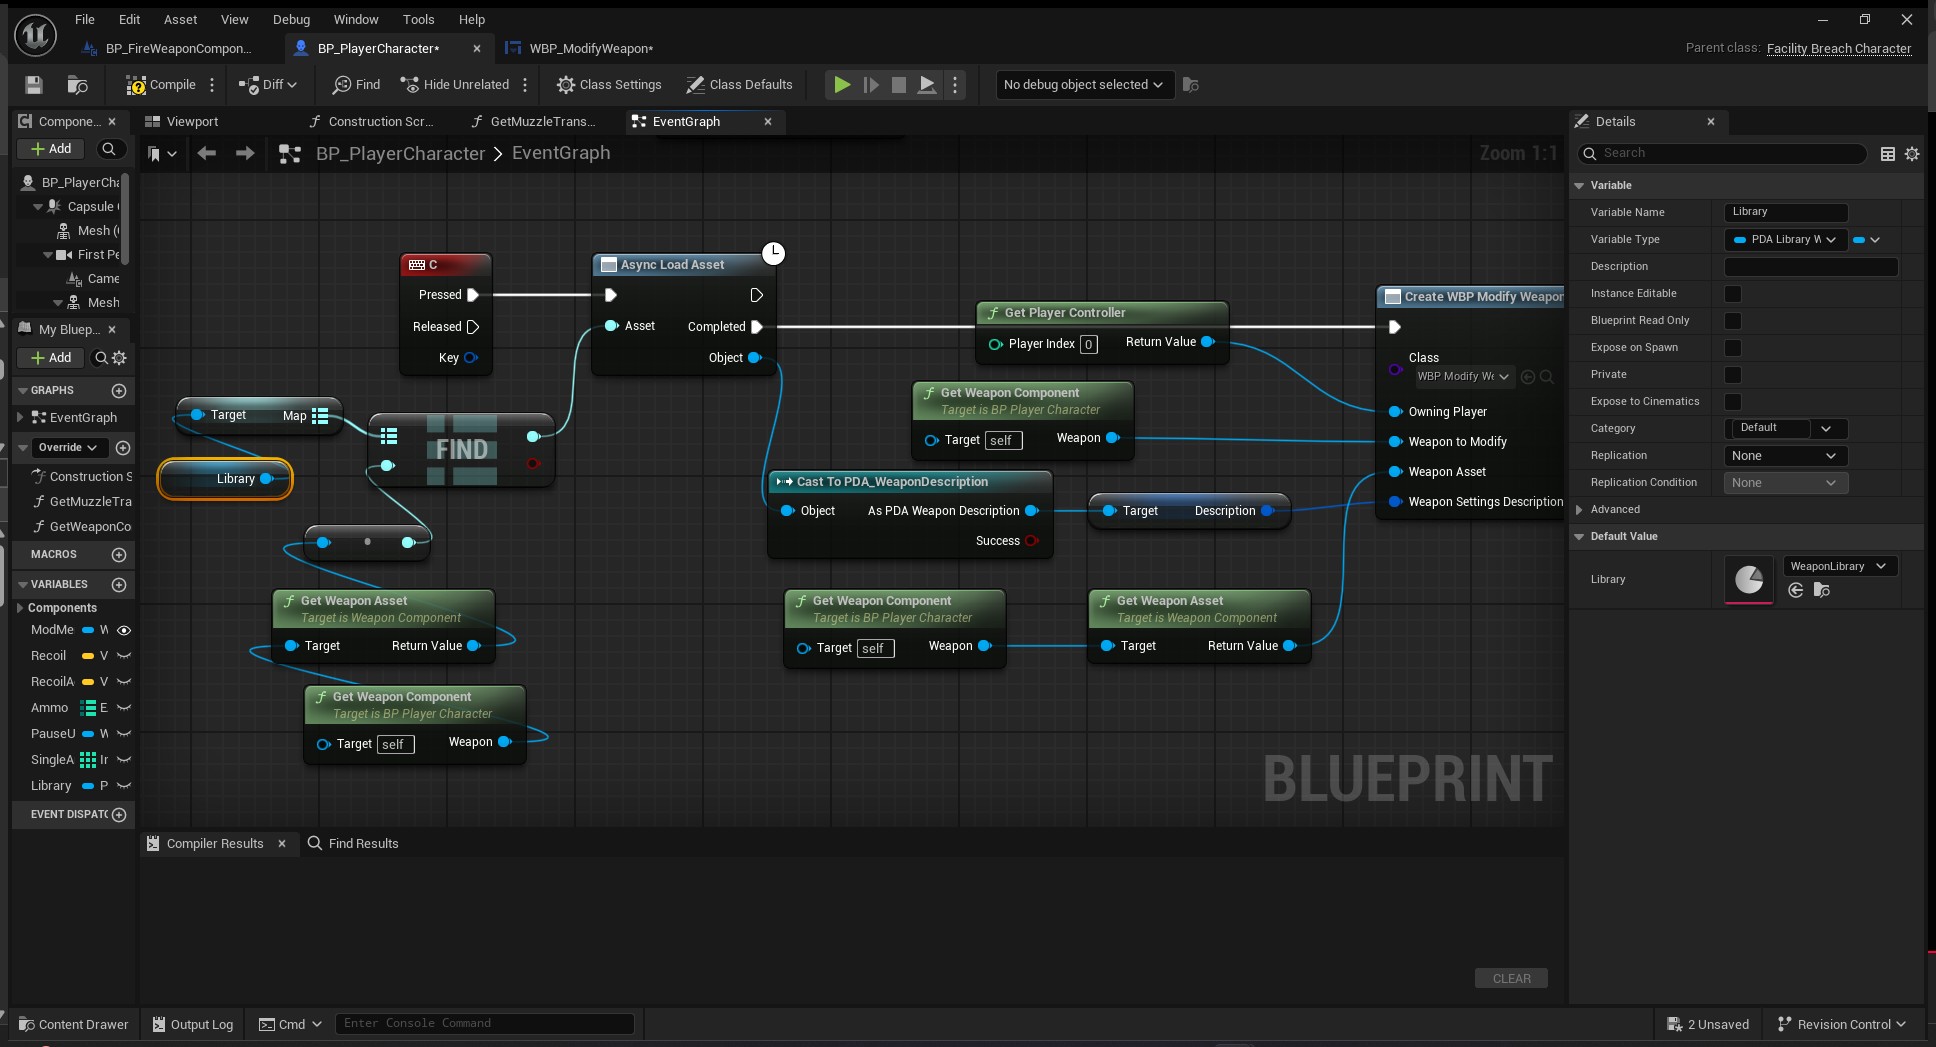Open the Content Drawer
The height and width of the screenshot is (1047, 1936).
coord(74,1024)
